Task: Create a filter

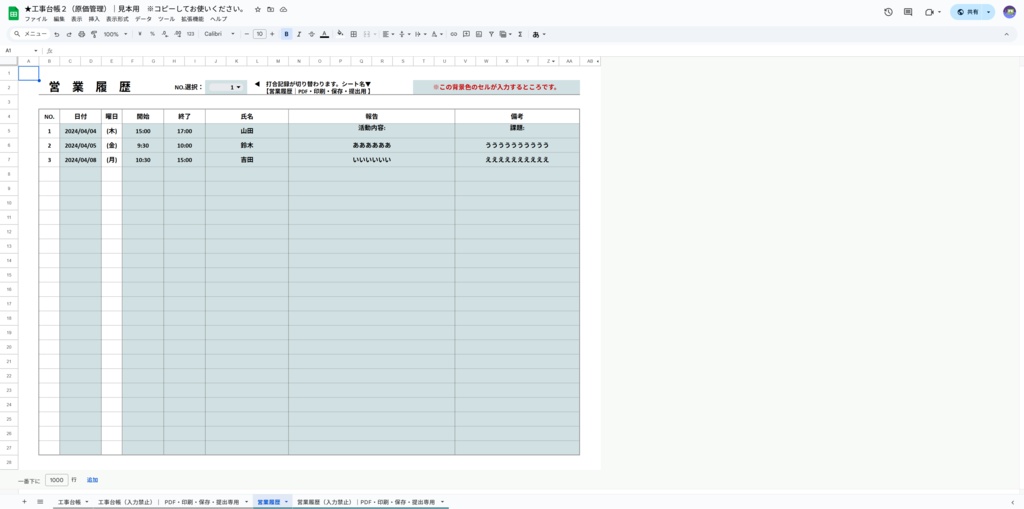Action: click(x=491, y=34)
